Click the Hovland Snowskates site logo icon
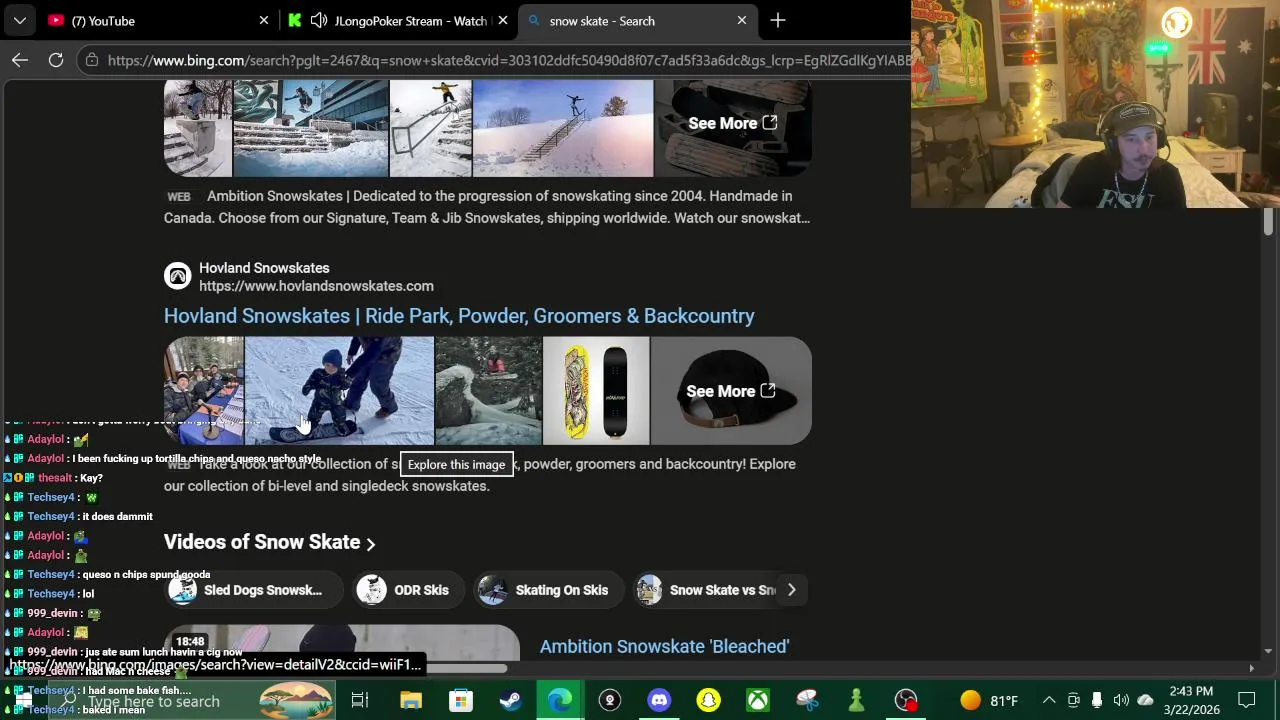Viewport: 1280px width, 720px height. [177, 276]
